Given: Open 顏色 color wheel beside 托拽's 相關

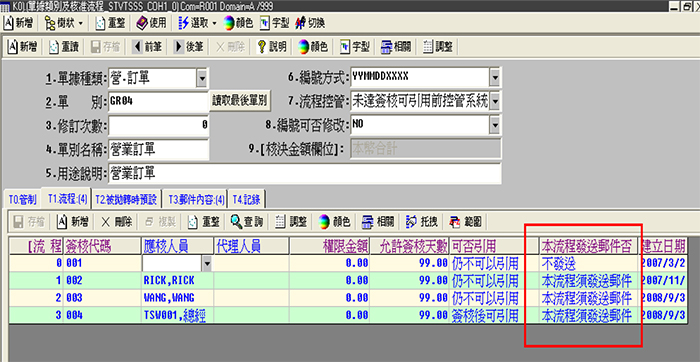Looking at the screenshot, I should tap(334, 222).
